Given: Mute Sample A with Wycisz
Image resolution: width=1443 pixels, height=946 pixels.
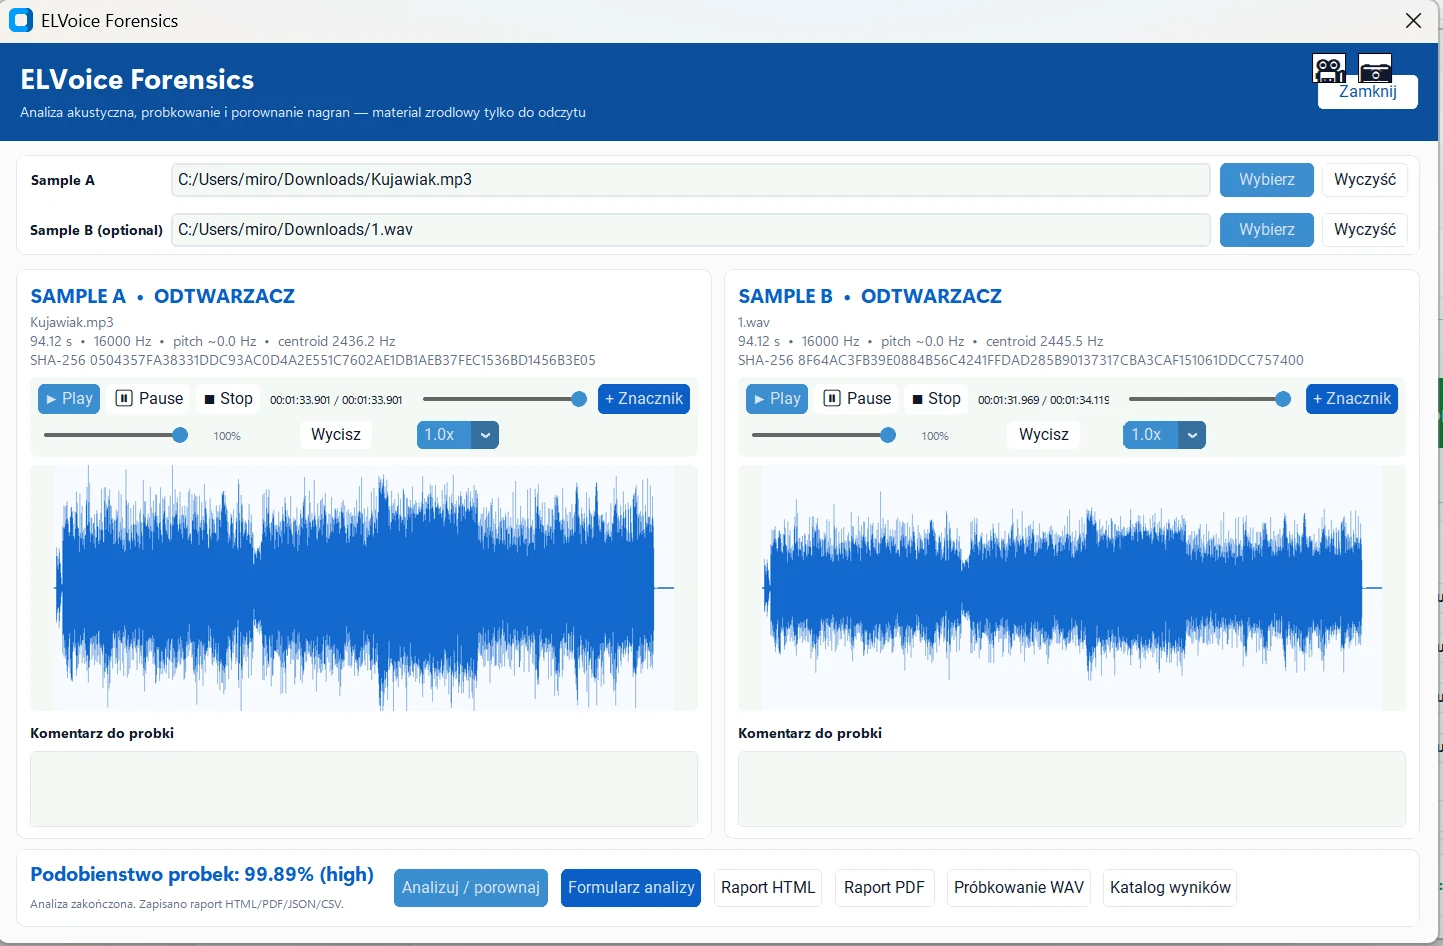Looking at the screenshot, I should [x=336, y=435].
